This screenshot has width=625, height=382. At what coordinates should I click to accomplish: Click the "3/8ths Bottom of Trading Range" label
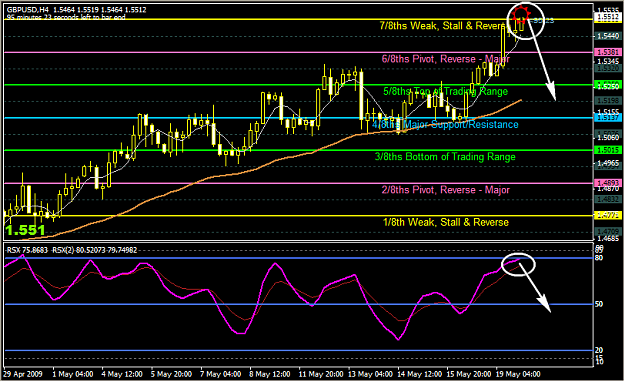click(445, 157)
